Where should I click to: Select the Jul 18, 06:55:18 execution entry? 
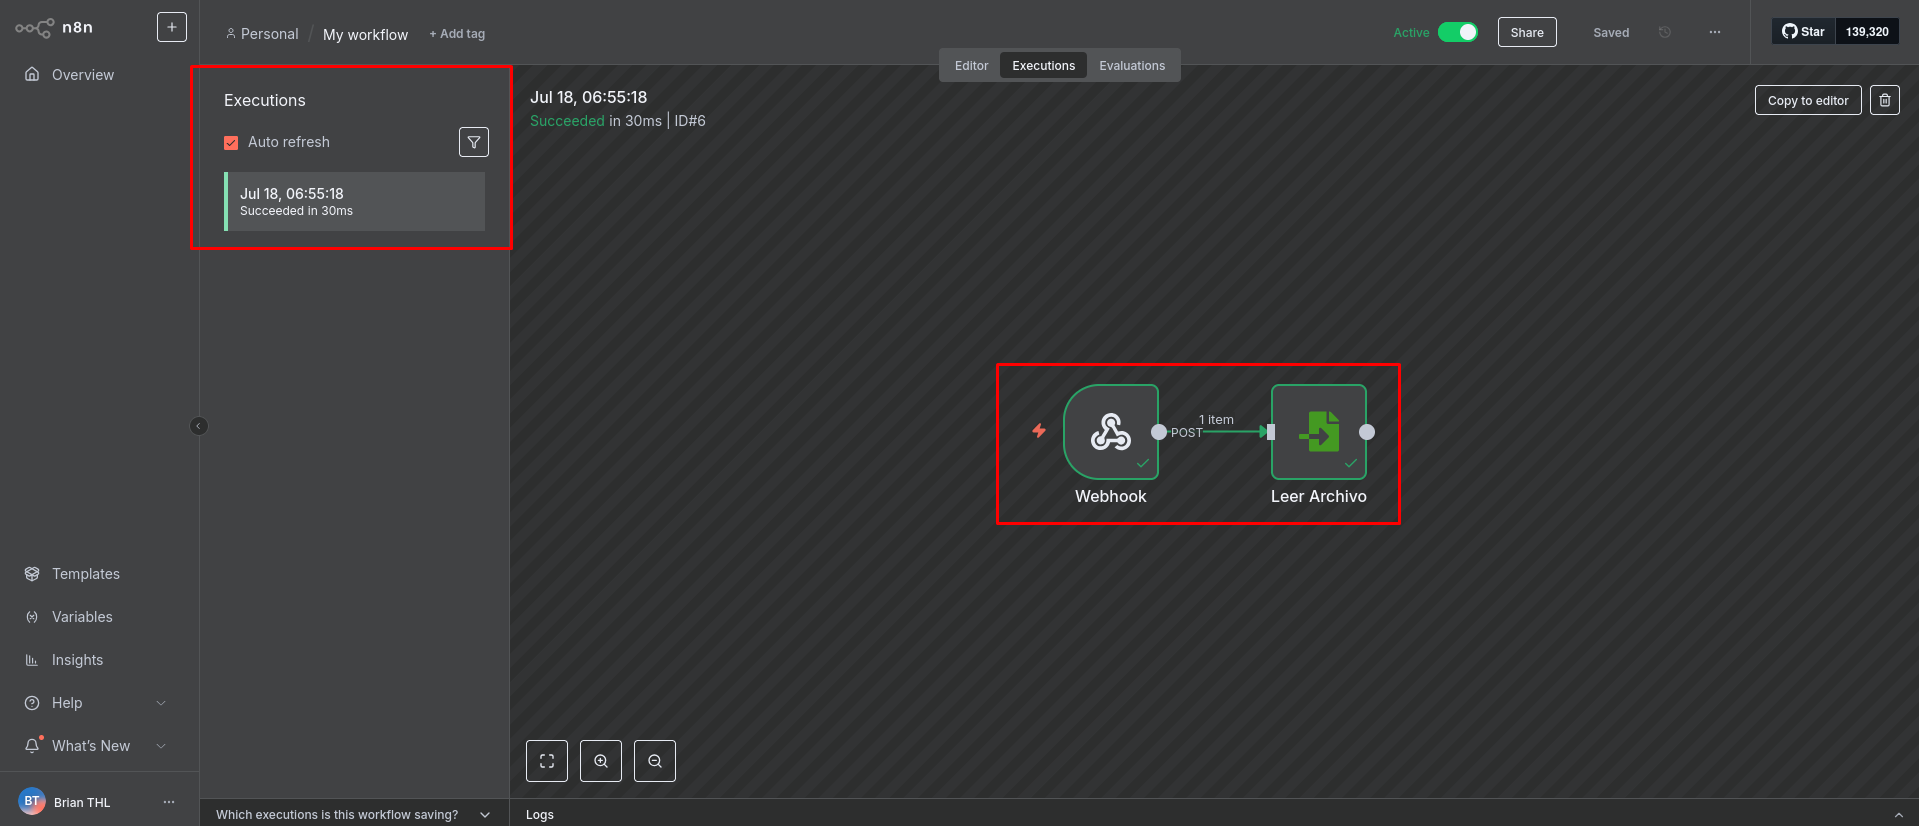(x=355, y=201)
